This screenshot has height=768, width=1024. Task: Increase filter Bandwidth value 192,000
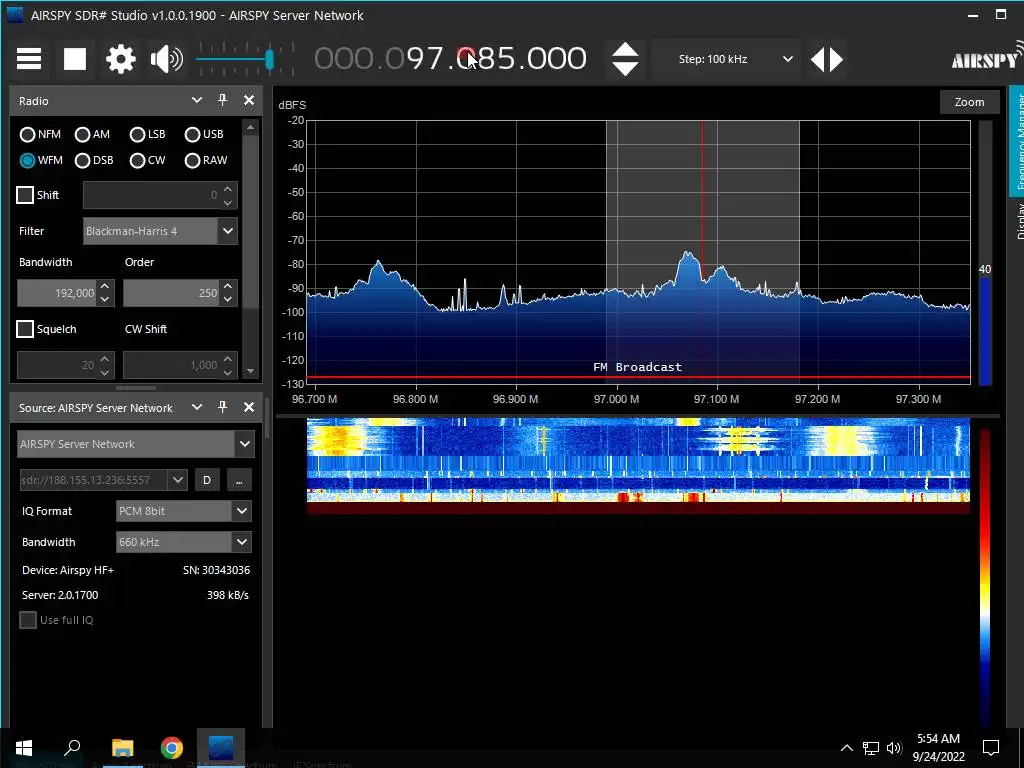[105, 286]
